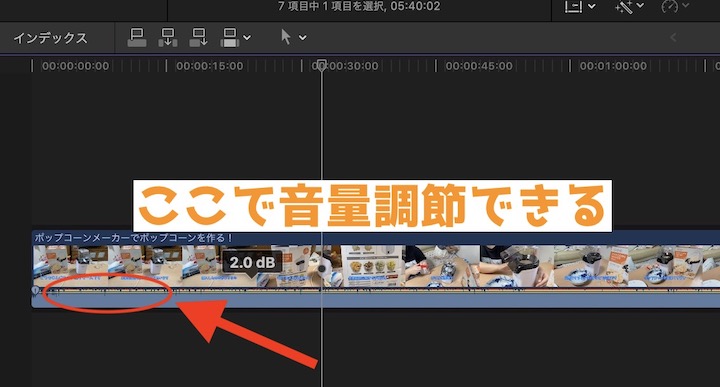This screenshot has width=720, height=387.
Task: Click the fade handle at clip audio start
Action: (35, 290)
